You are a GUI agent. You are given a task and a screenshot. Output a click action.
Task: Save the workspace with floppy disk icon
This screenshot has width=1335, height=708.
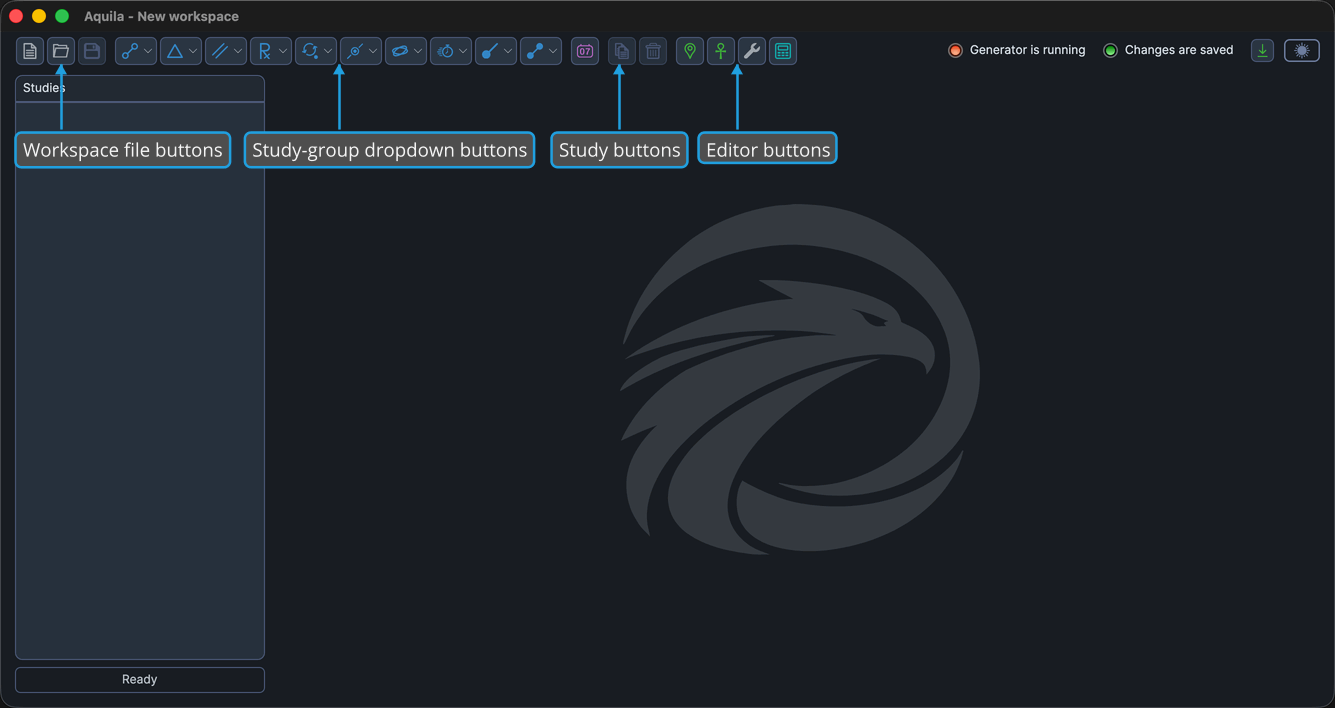(x=92, y=51)
